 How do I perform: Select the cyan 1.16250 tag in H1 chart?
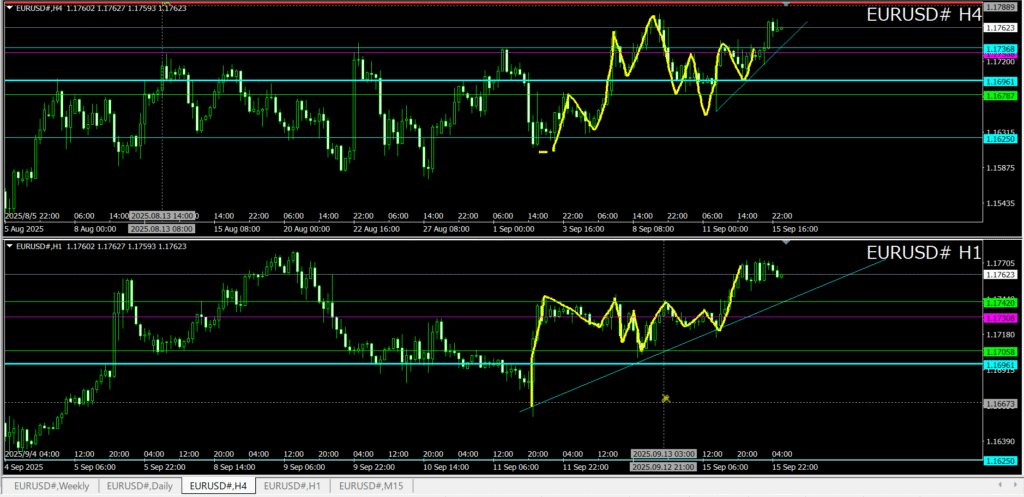click(x=1001, y=460)
